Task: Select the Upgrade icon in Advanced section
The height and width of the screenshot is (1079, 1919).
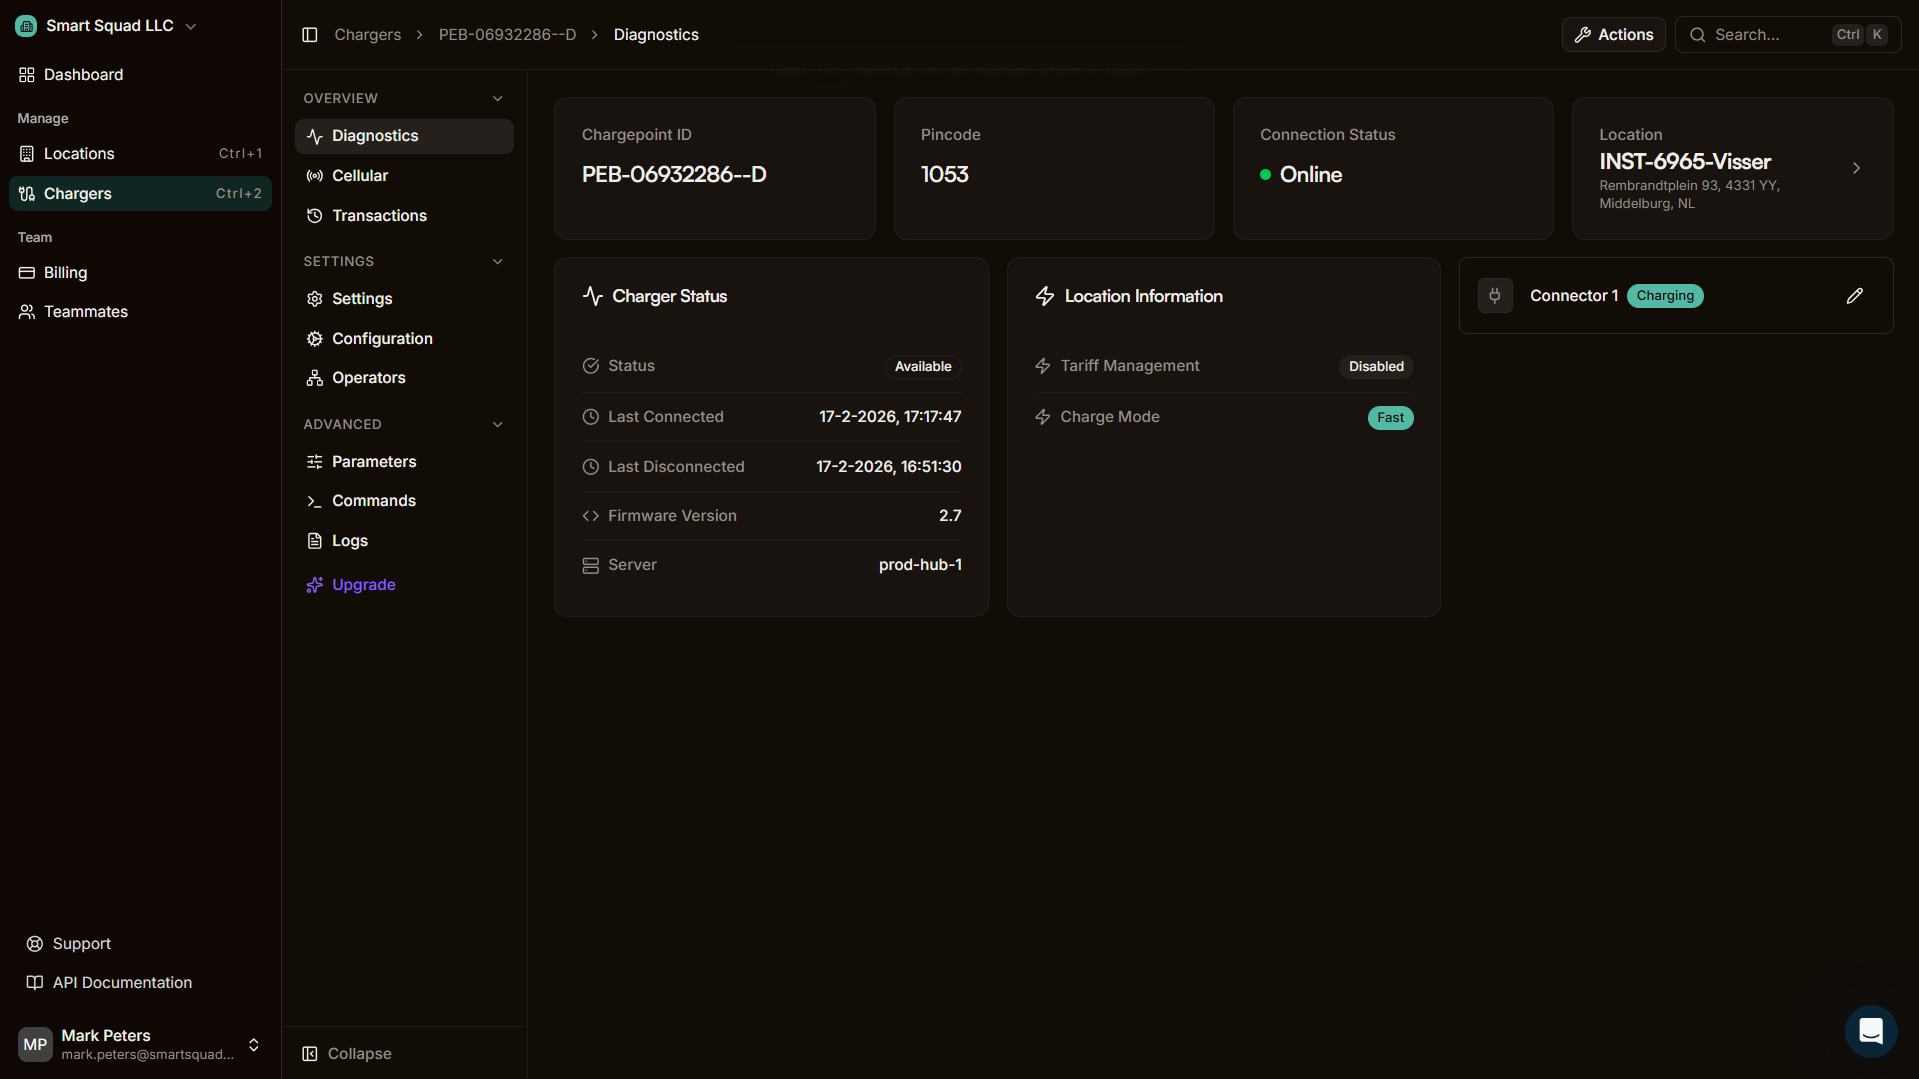Action: pos(314,584)
